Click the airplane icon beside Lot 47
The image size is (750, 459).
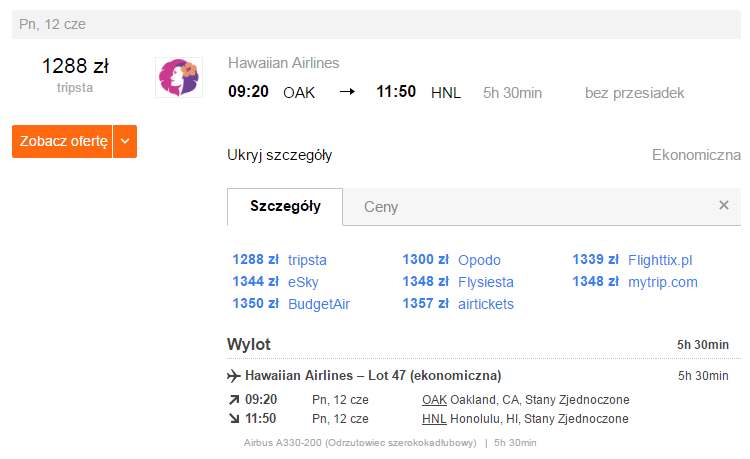[x=233, y=376]
